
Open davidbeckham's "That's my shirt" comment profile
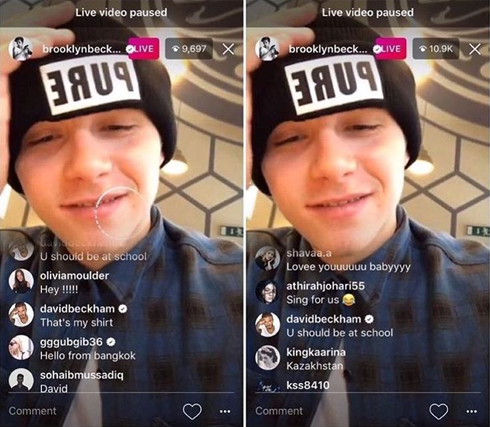coord(21,315)
